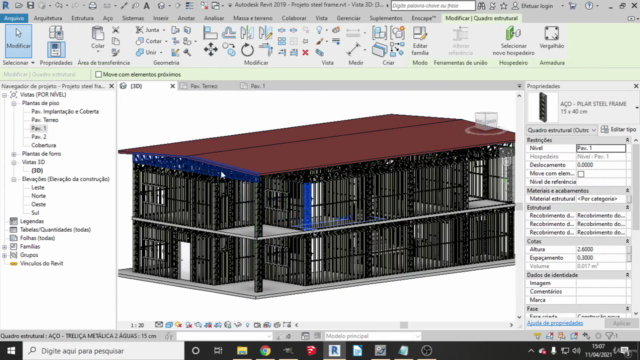This screenshot has height=360, width=640.
Task: Close the (3D) view tab
Action: [173, 86]
